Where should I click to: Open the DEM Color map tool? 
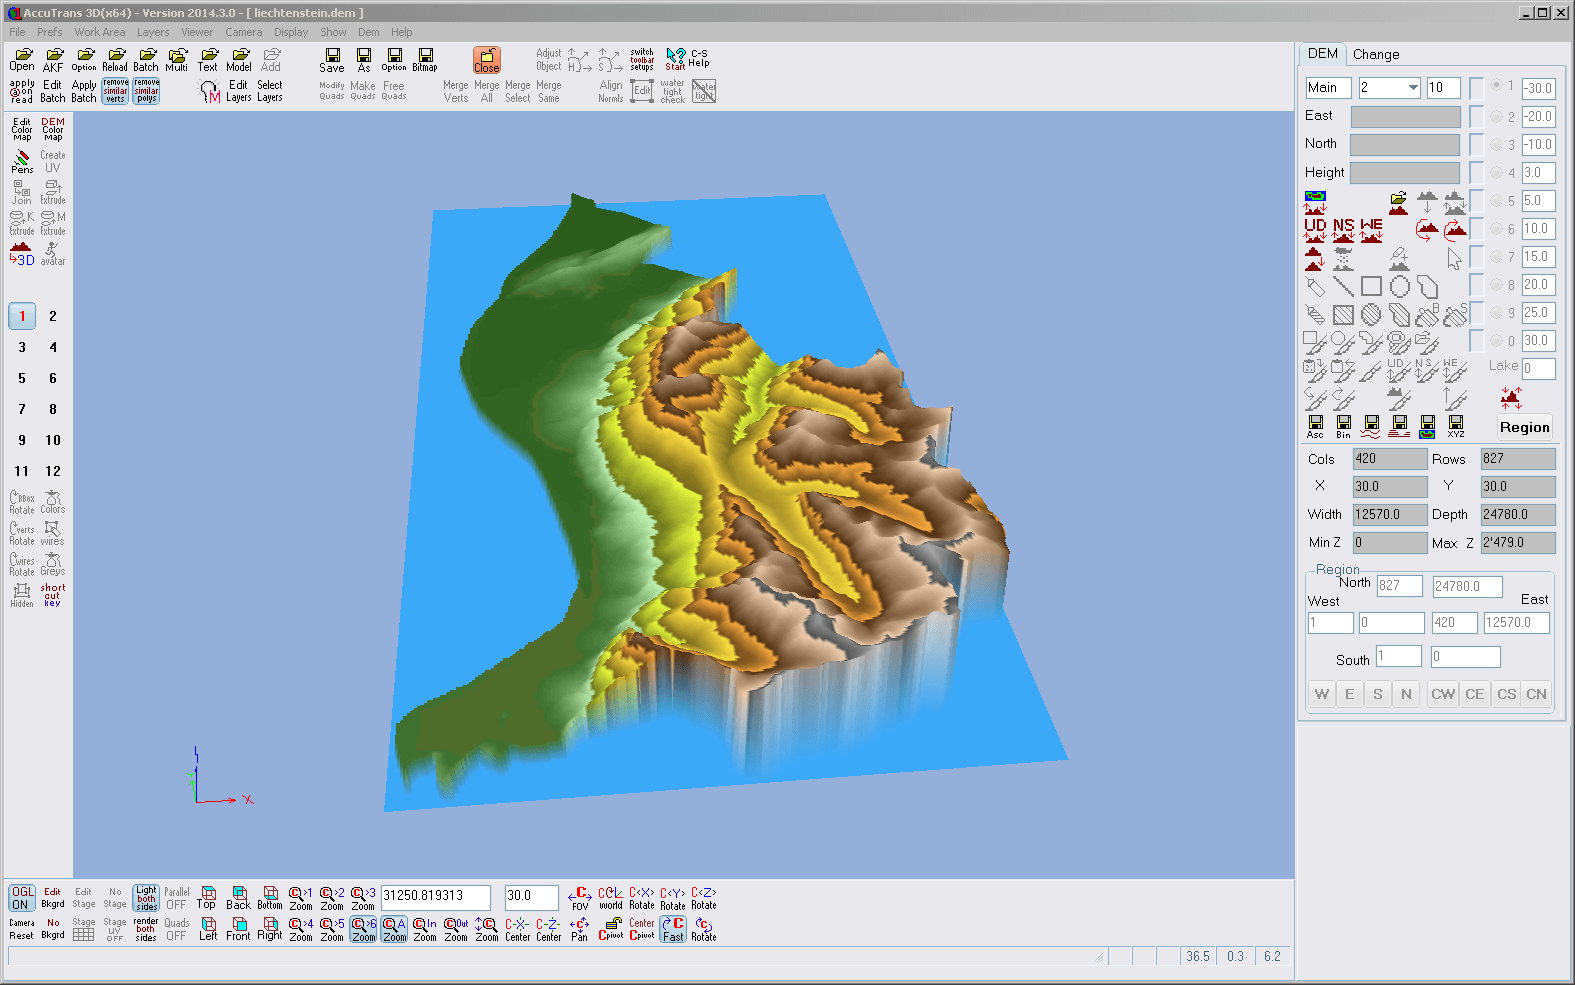[x=53, y=129]
